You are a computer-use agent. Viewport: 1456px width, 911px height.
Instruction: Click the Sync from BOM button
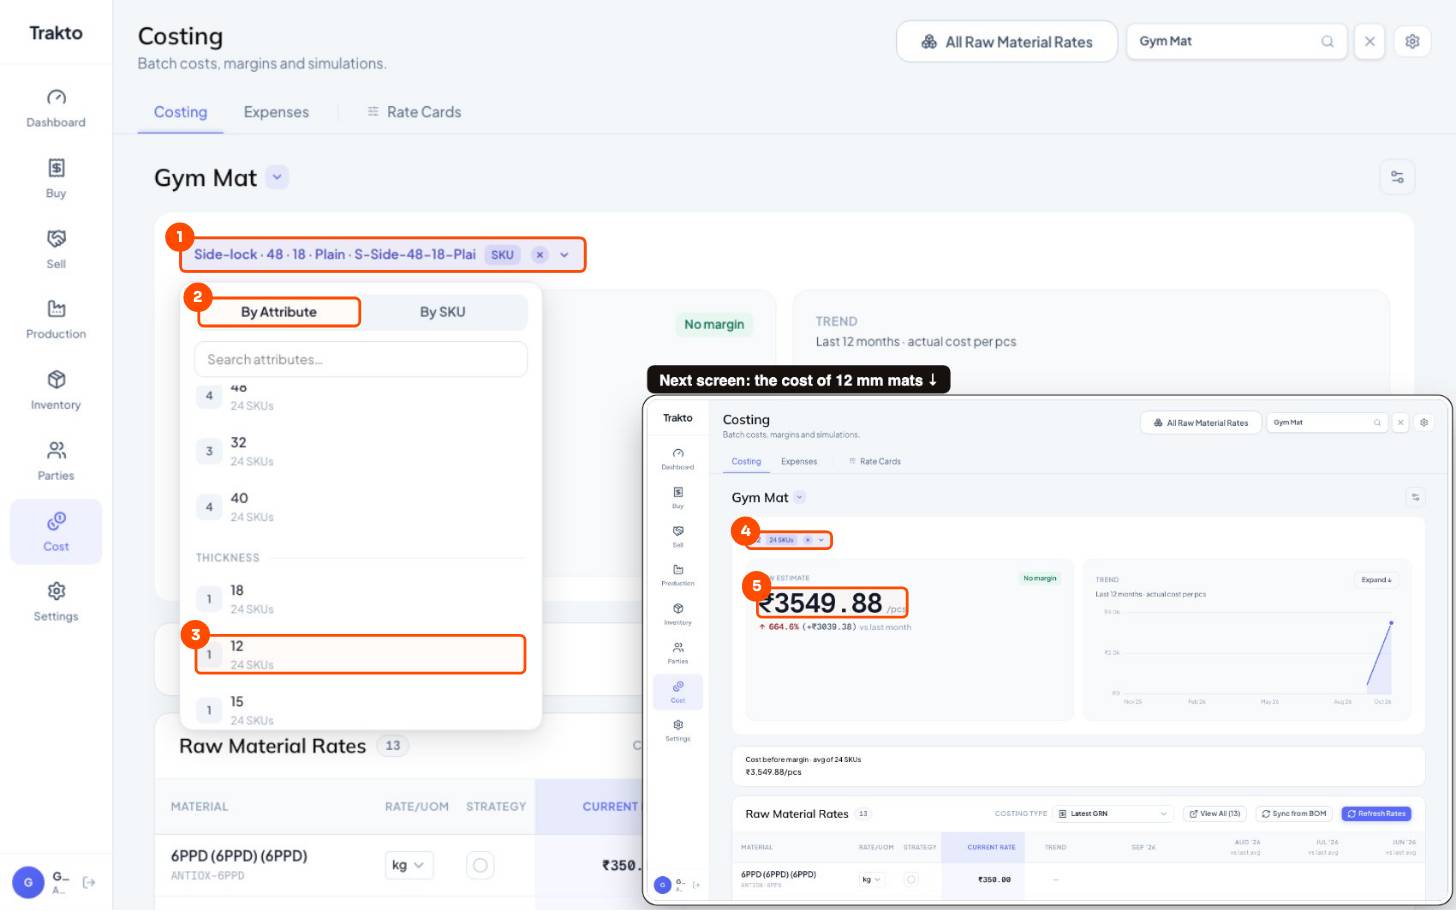pos(1294,814)
